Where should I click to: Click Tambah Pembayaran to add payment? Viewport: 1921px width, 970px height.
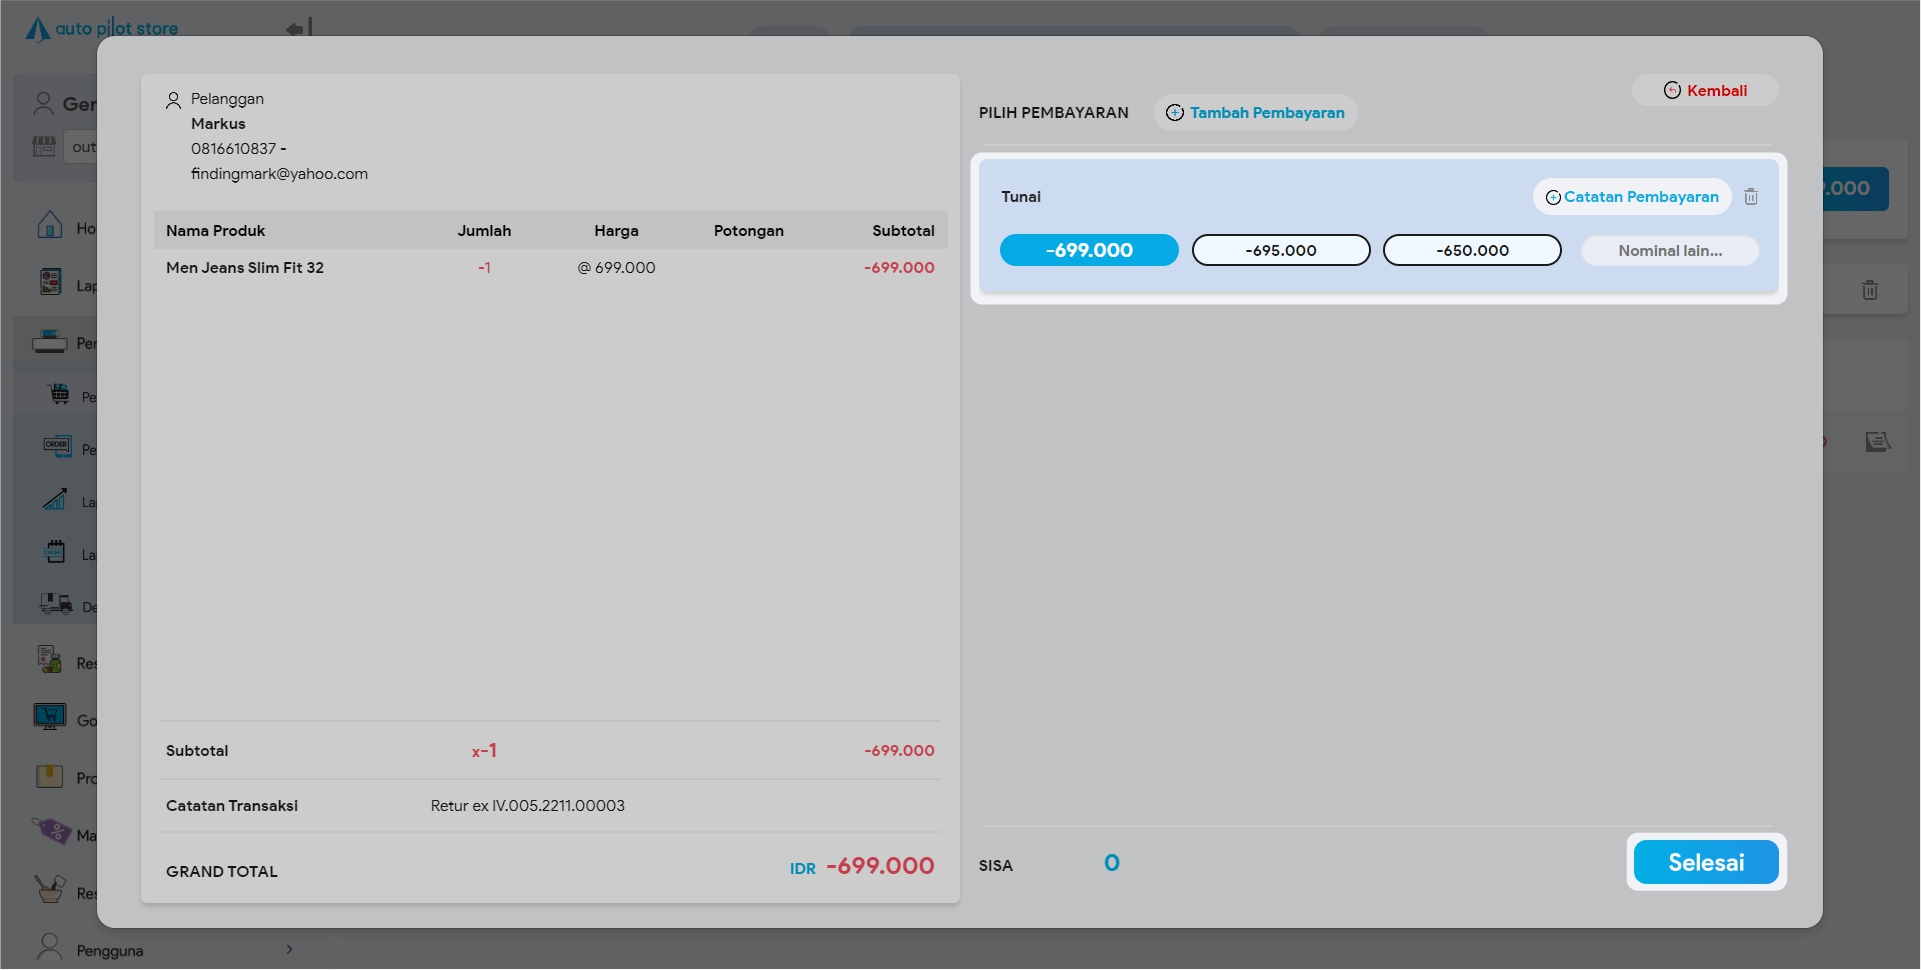coord(1255,113)
